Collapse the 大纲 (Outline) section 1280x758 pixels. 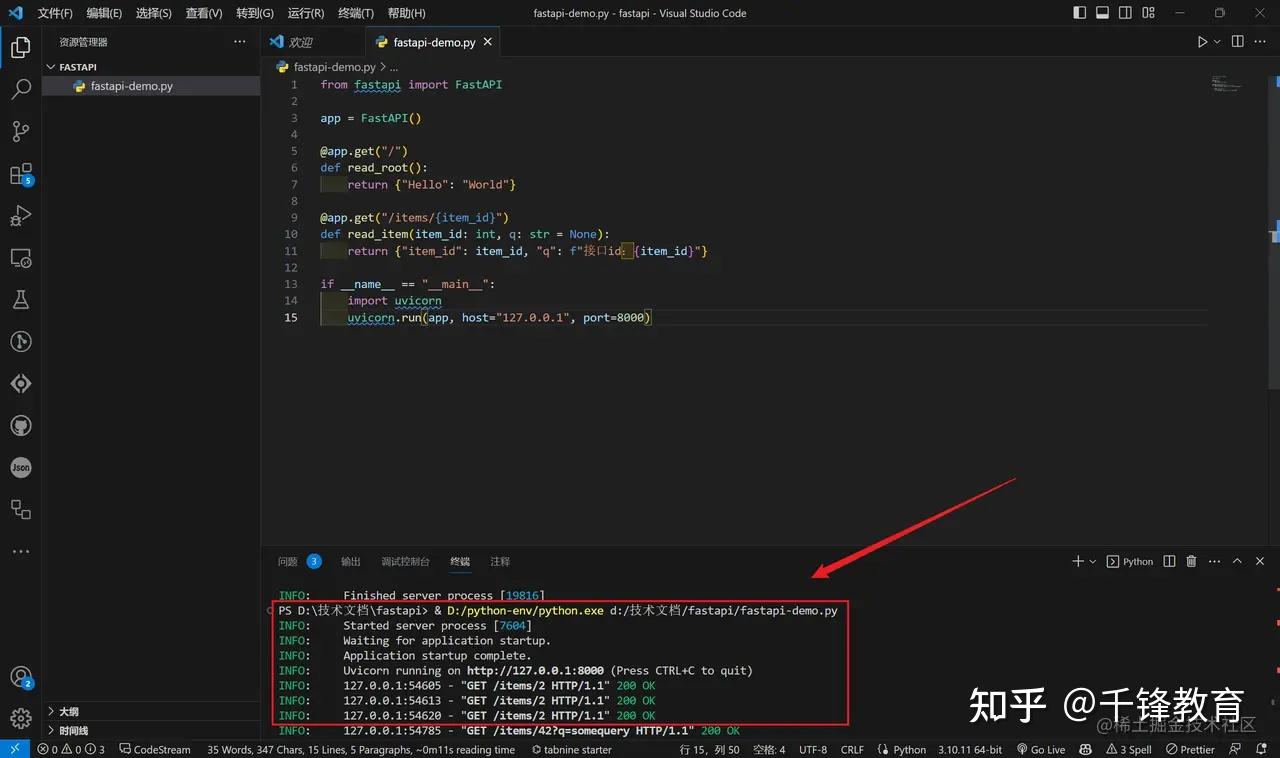70,711
